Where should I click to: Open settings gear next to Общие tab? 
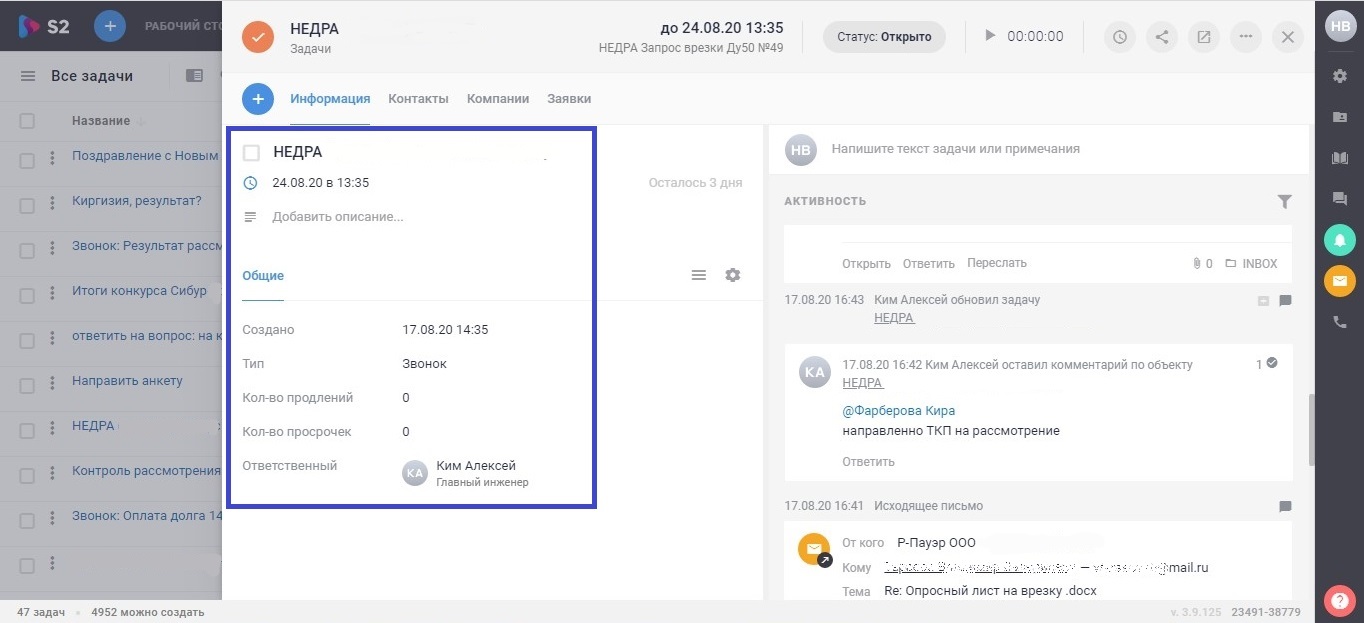pos(733,275)
